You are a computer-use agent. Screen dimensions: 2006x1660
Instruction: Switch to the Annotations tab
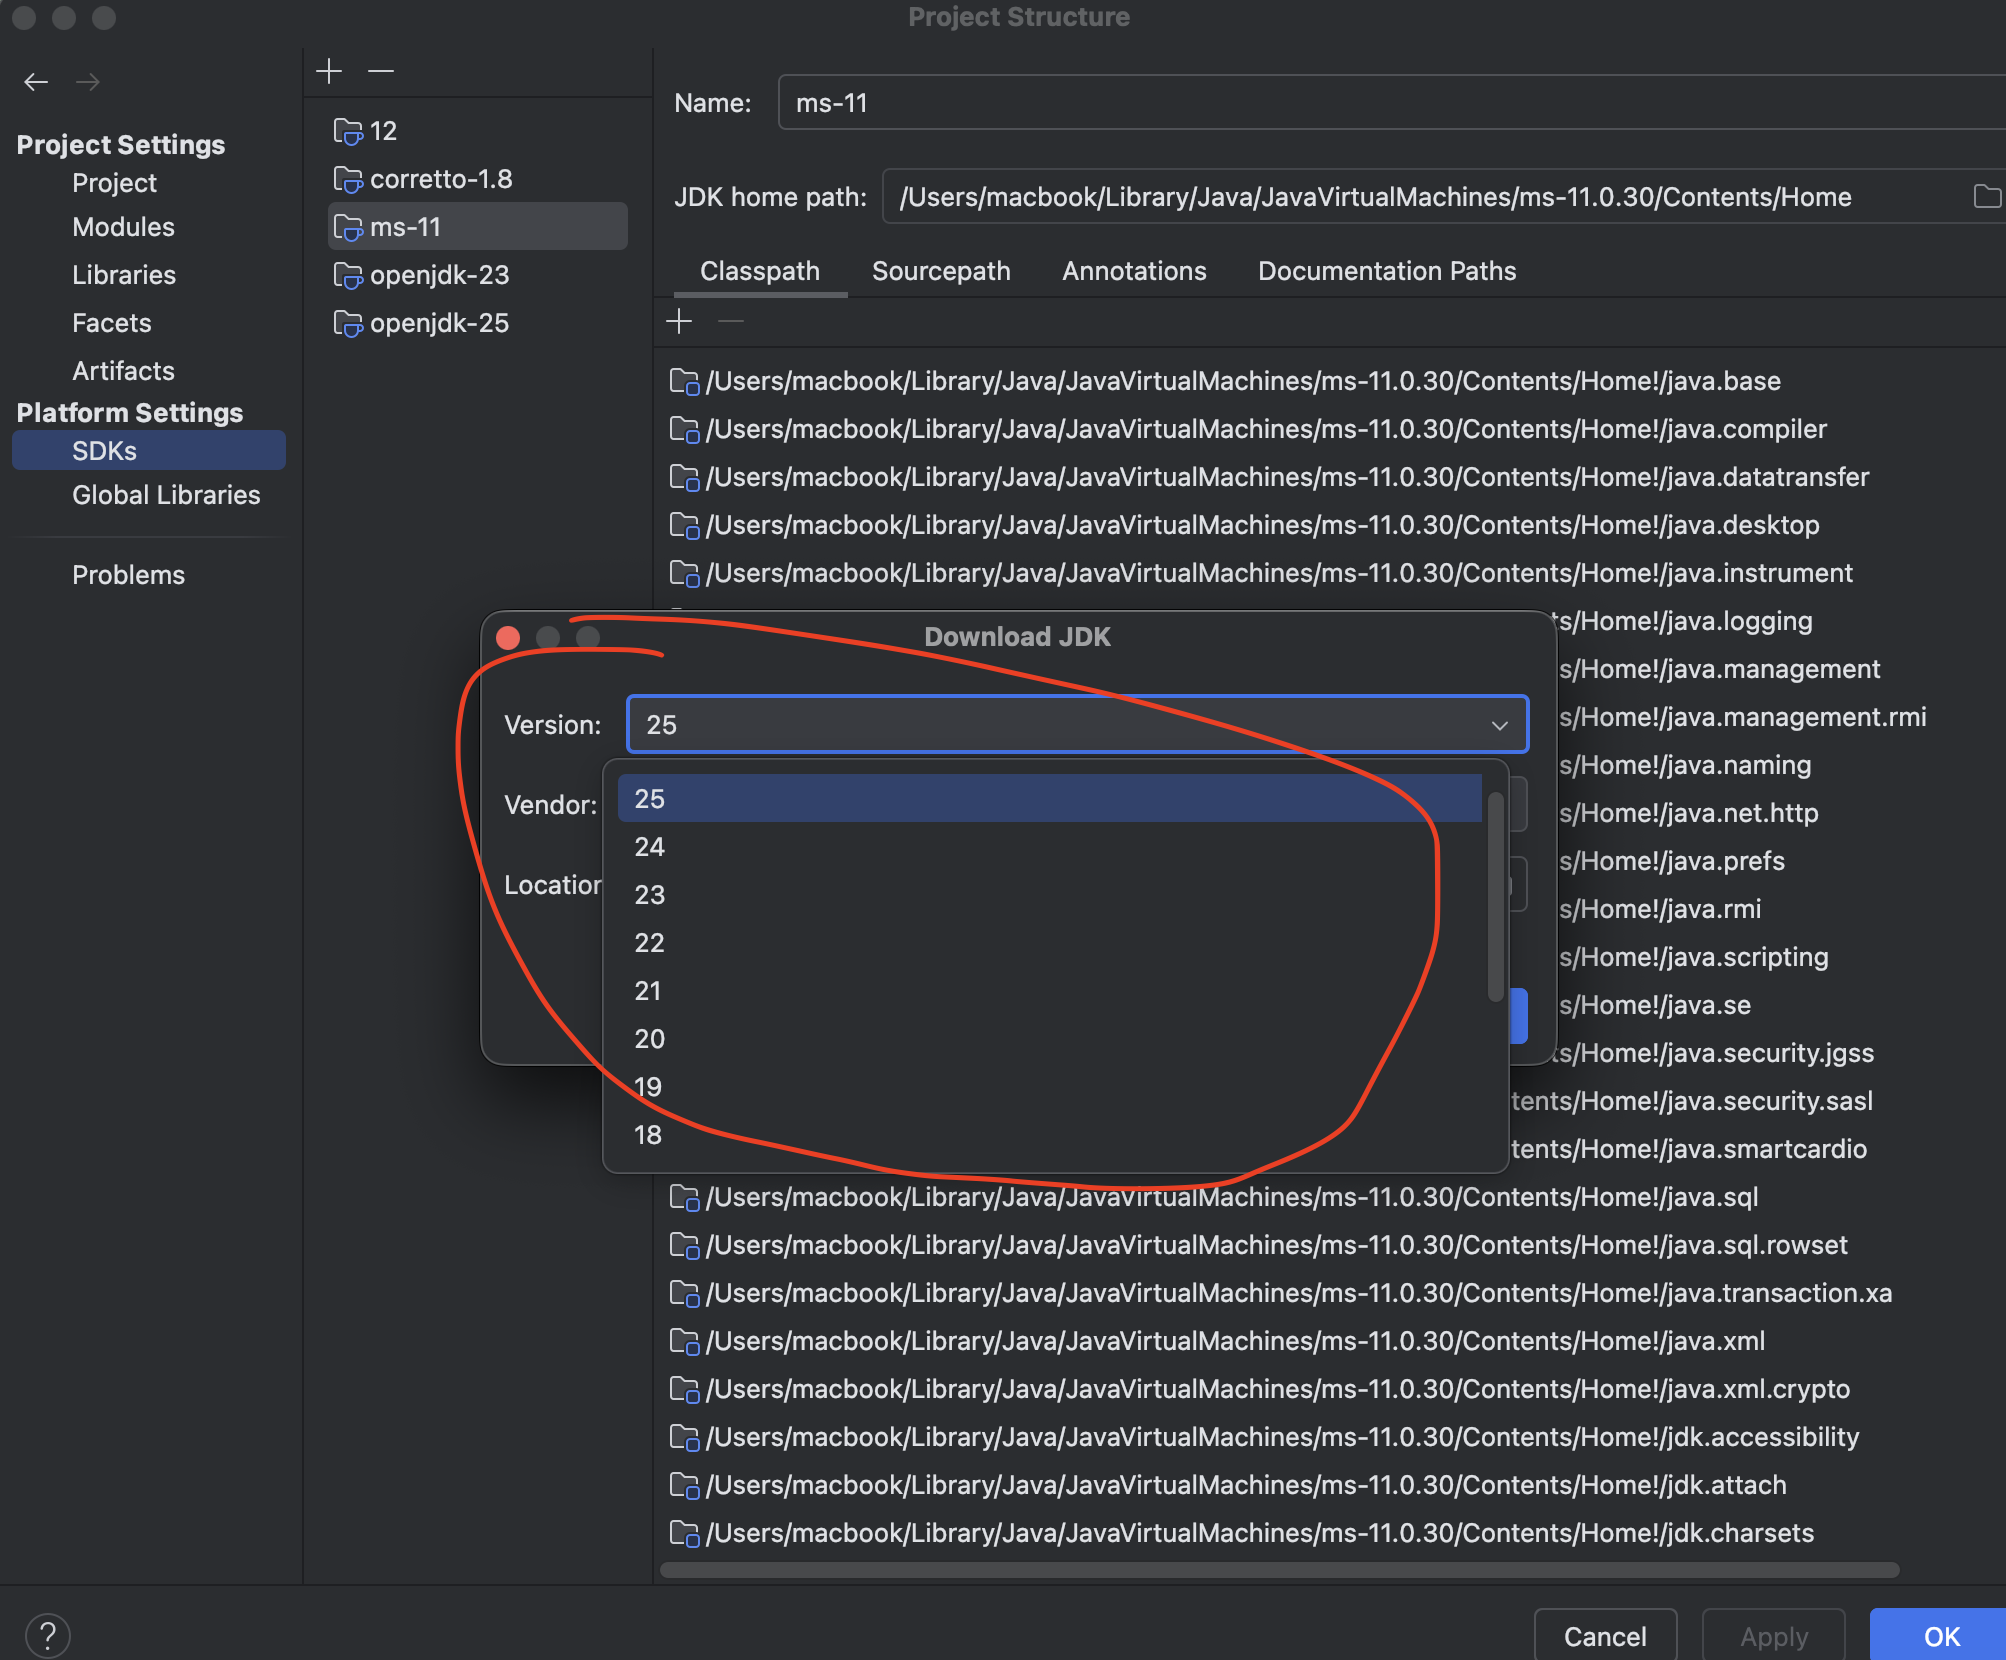click(x=1134, y=271)
